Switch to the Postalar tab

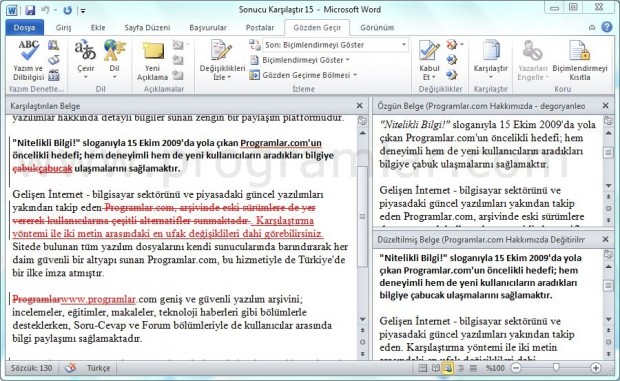[260, 28]
